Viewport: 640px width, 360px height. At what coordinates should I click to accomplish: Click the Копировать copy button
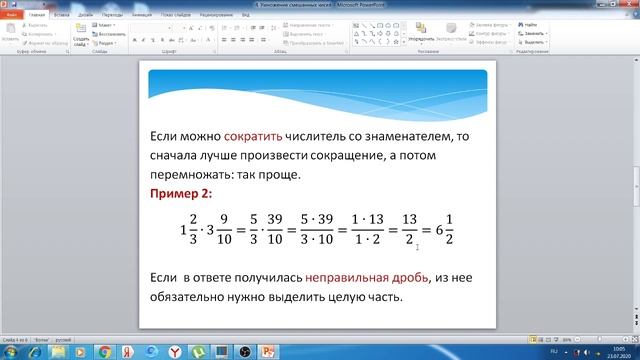39,34
